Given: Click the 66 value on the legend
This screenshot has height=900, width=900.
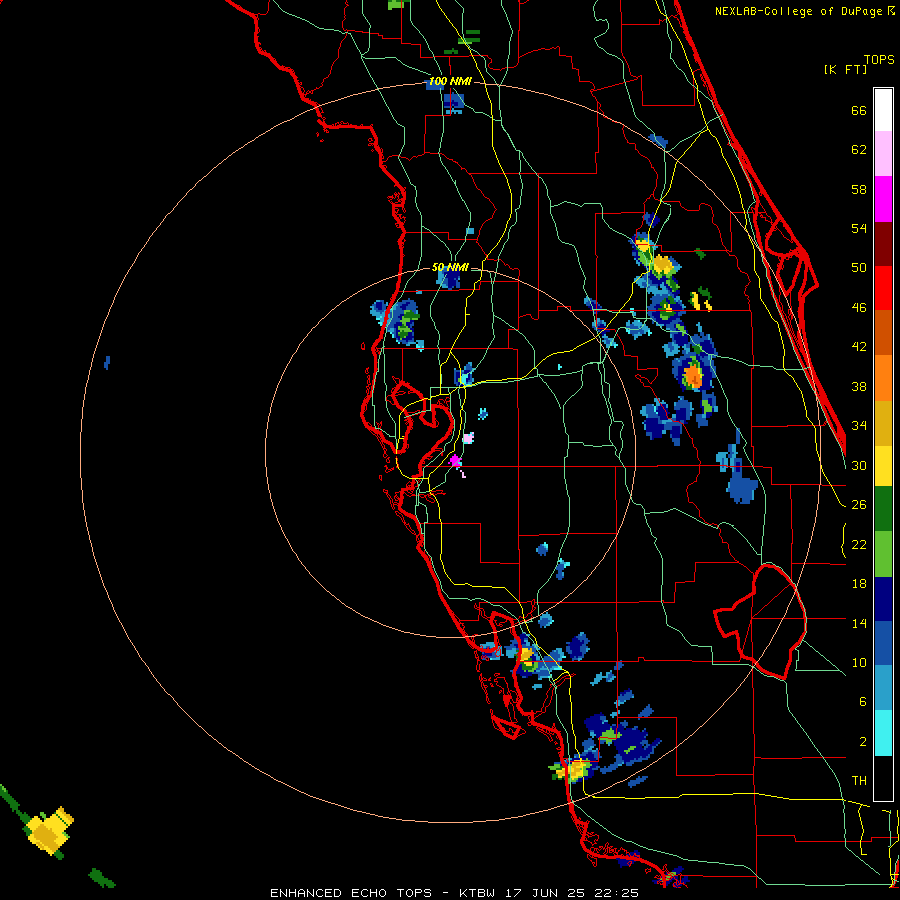Looking at the screenshot, I should click(859, 111).
